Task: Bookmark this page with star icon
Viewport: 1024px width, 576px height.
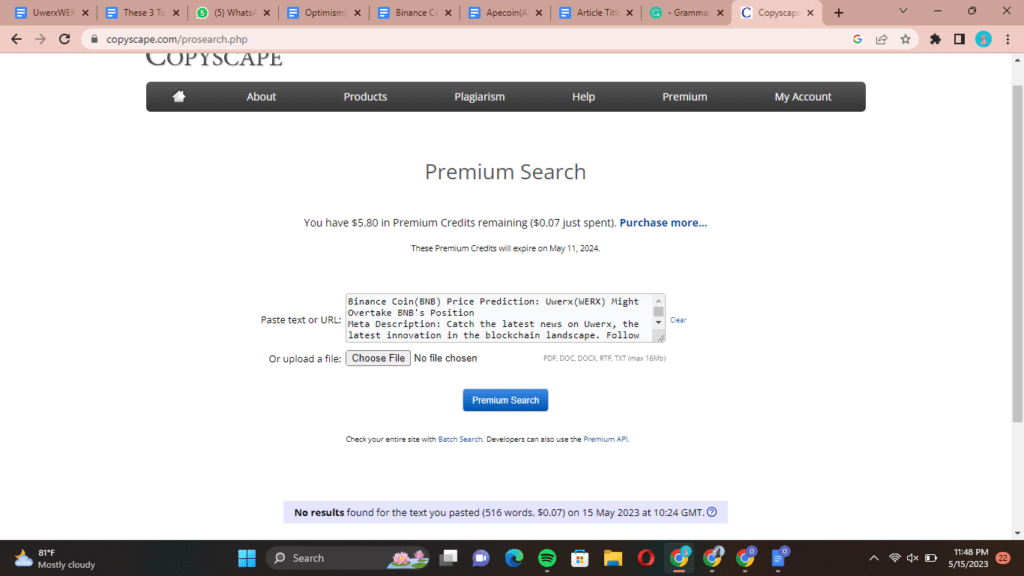Action: [905, 39]
